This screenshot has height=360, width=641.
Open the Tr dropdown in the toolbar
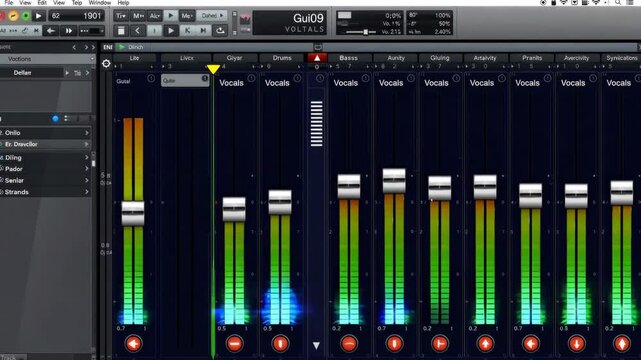coord(121,16)
